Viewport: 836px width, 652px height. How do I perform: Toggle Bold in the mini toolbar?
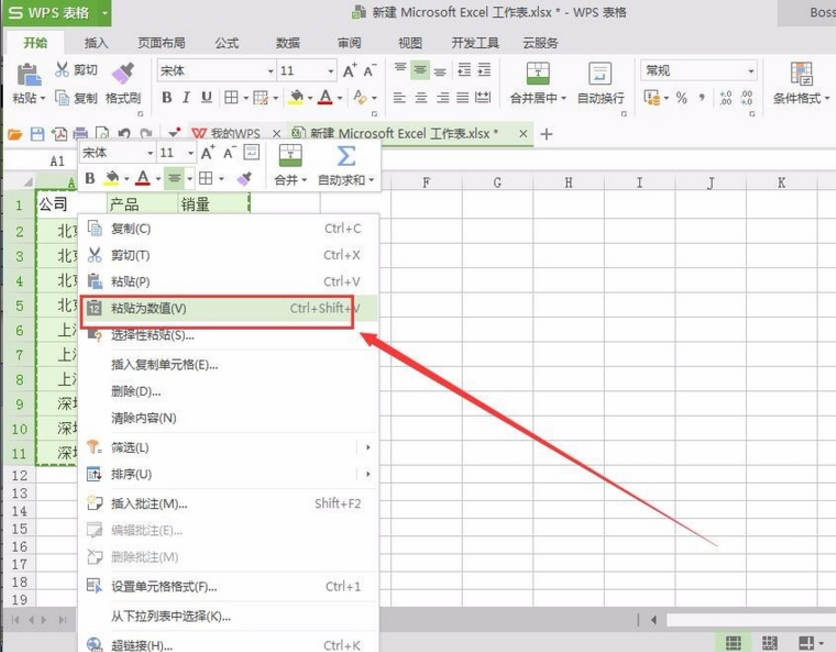90,178
